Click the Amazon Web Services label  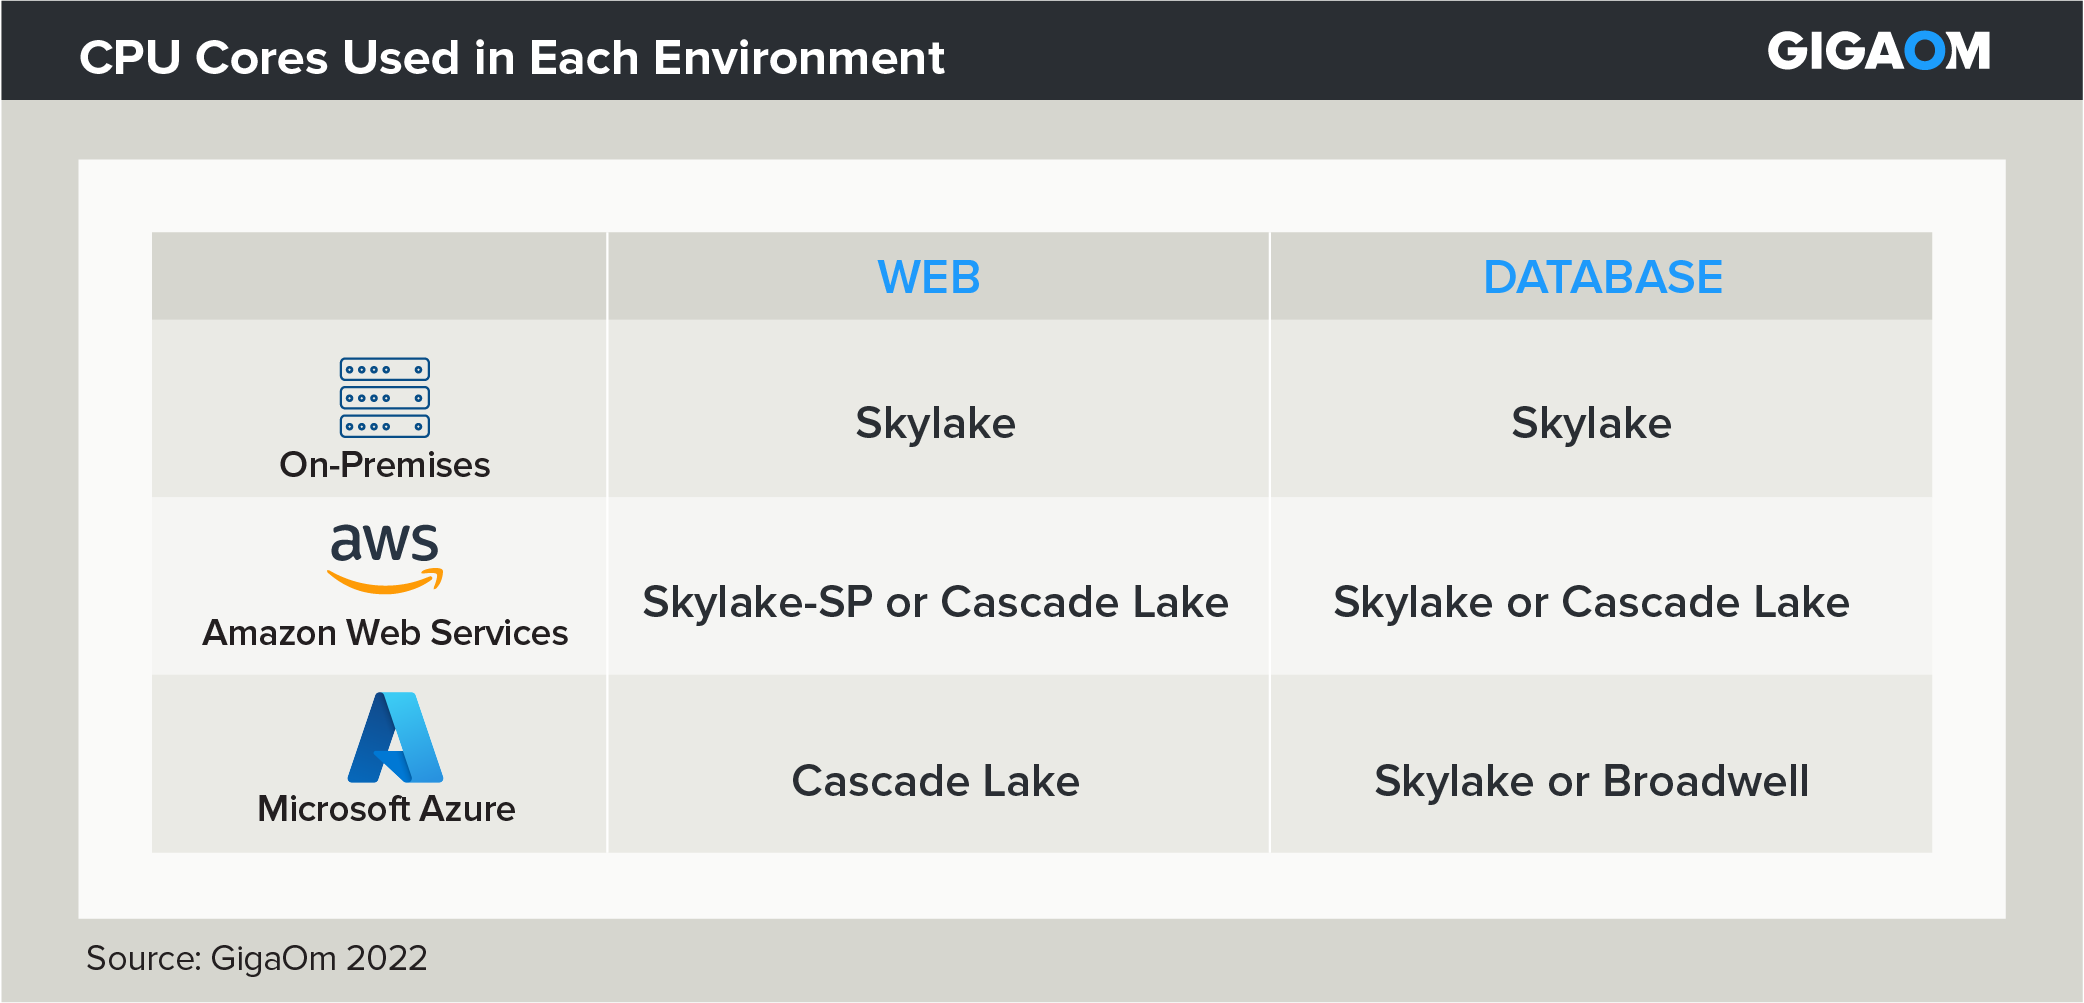coord(385,633)
